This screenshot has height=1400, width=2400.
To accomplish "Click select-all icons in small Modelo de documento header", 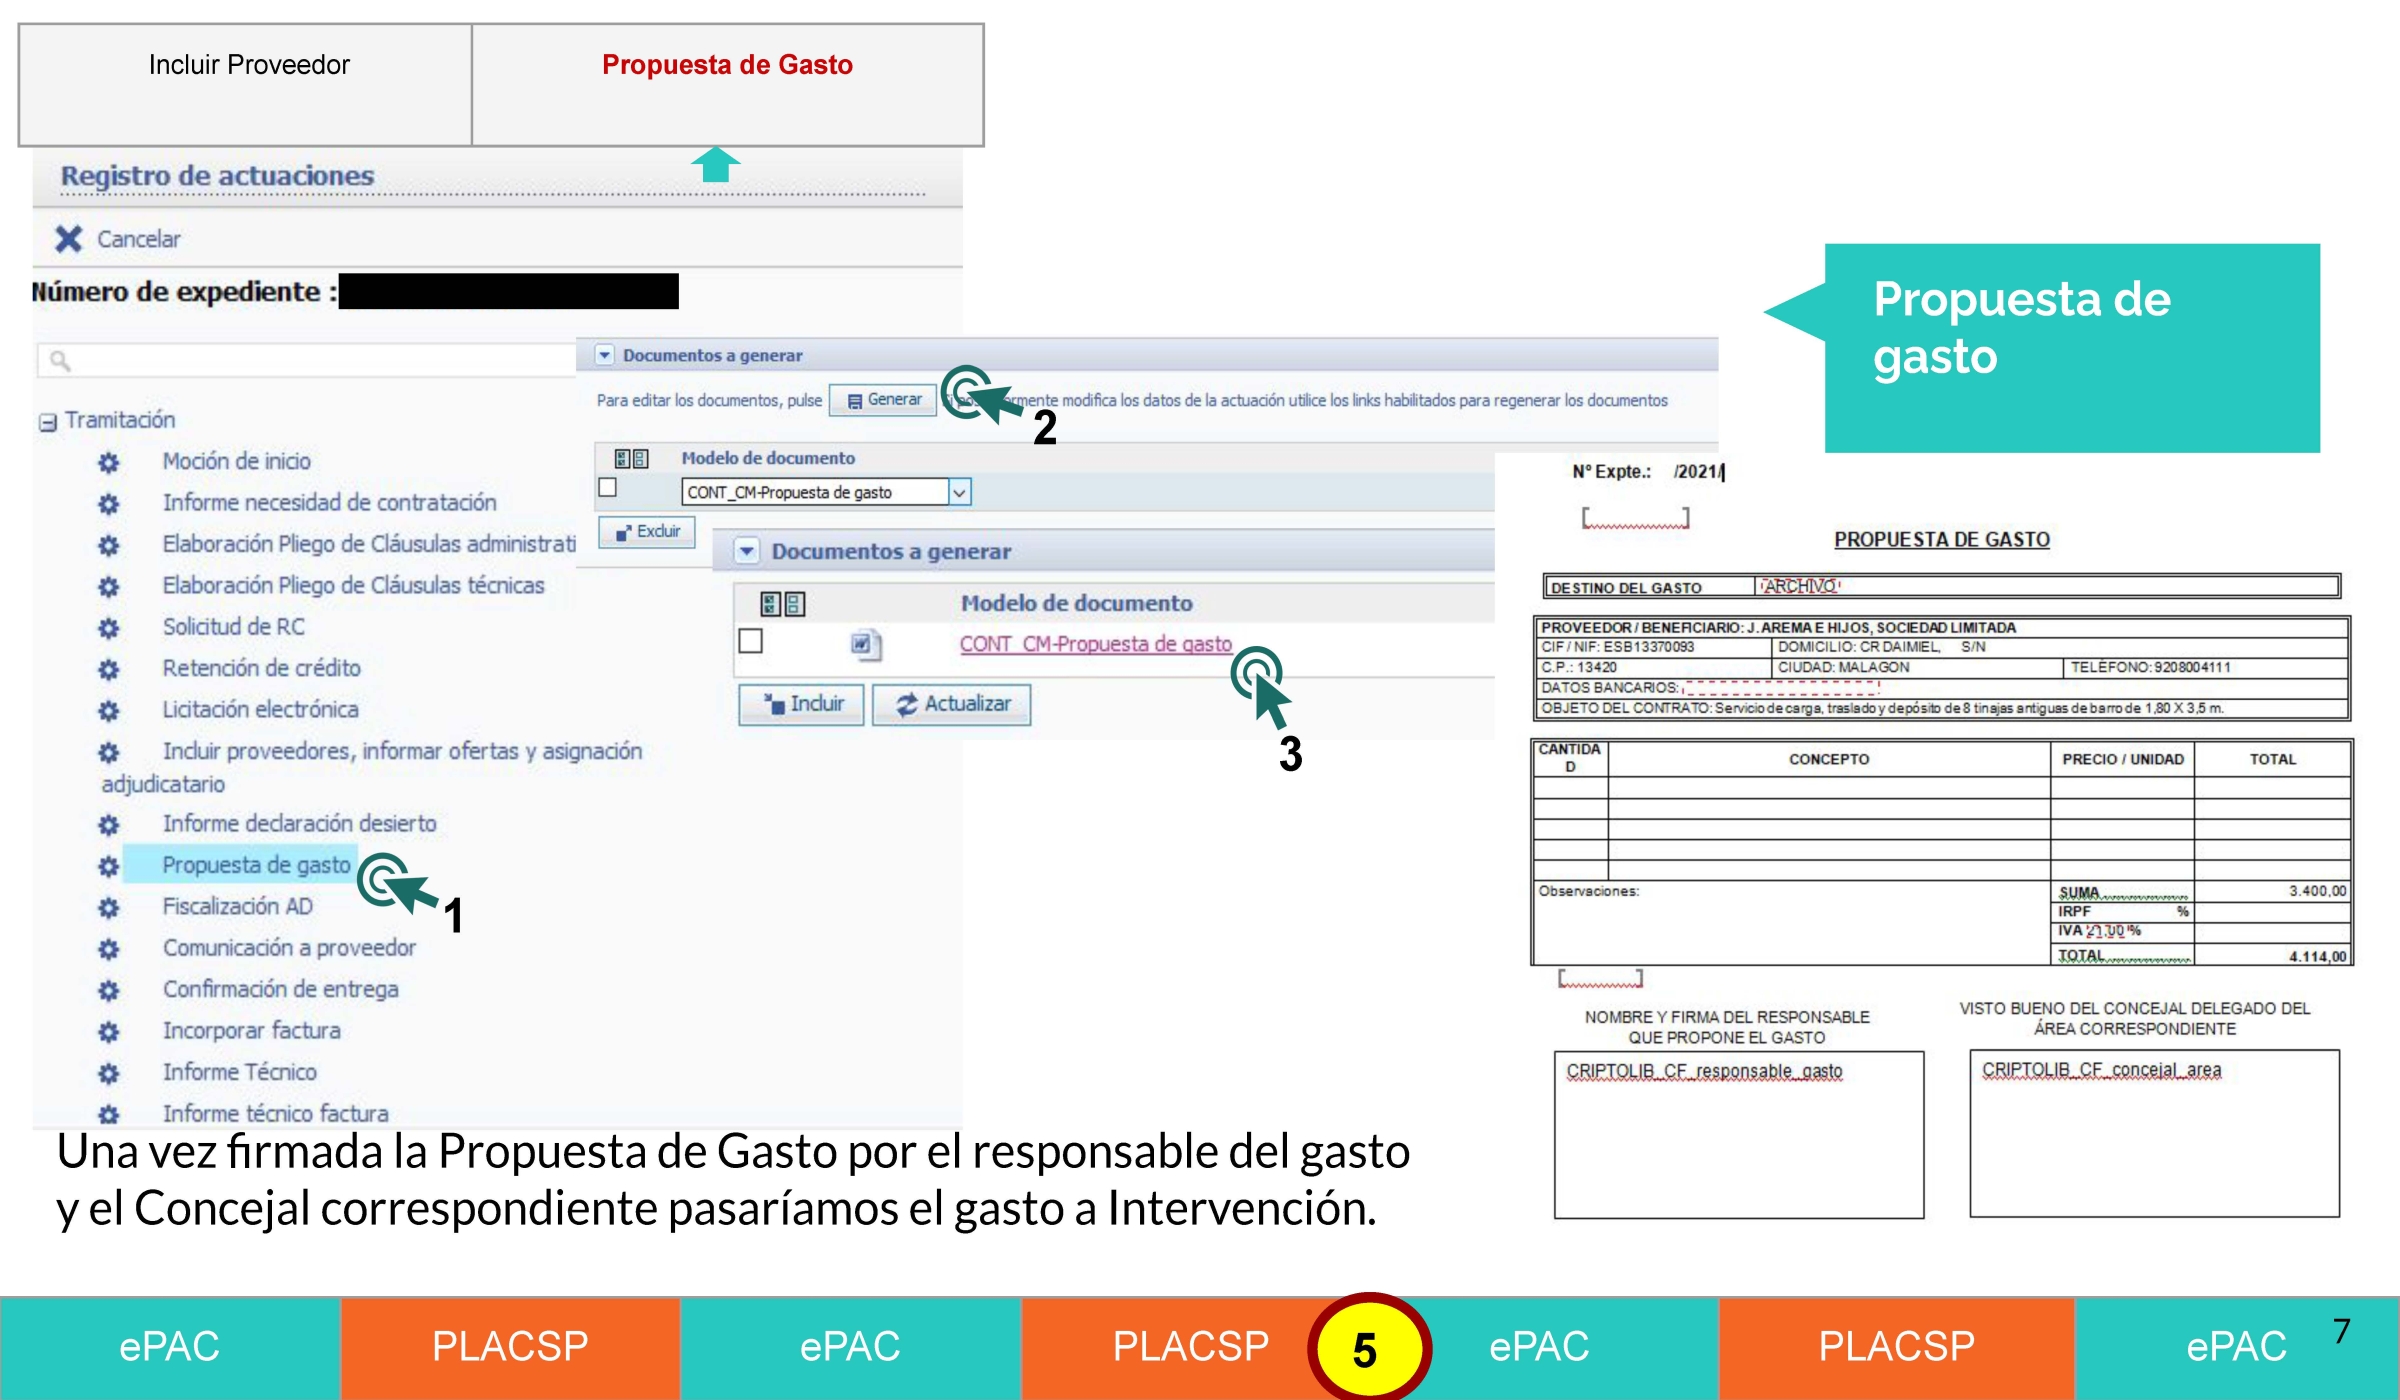I will pyautogui.click(x=631, y=458).
